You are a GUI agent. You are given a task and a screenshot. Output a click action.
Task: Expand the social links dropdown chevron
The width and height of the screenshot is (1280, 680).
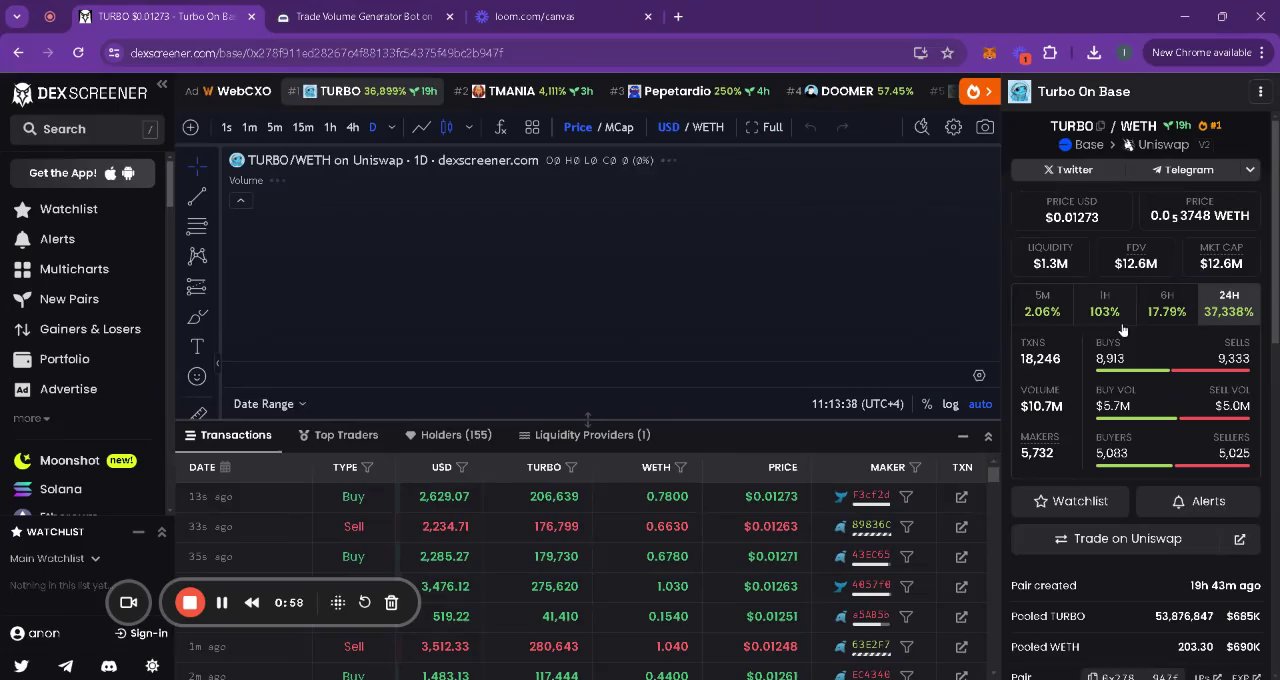[1249, 170]
